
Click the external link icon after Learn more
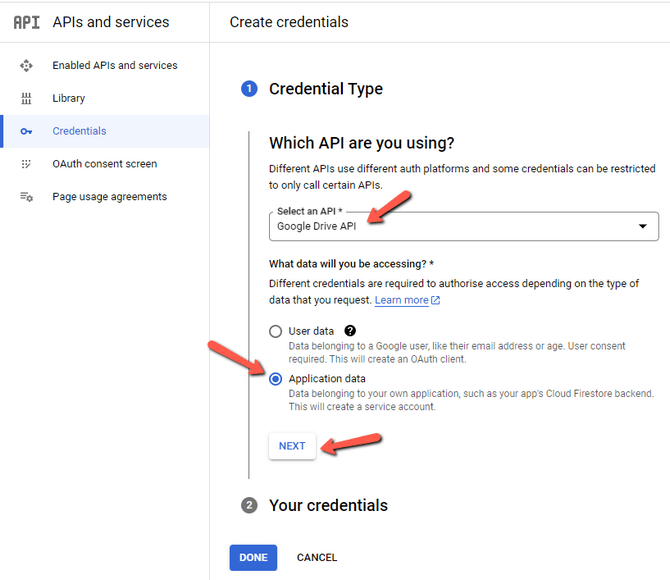(x=435, y=300)
